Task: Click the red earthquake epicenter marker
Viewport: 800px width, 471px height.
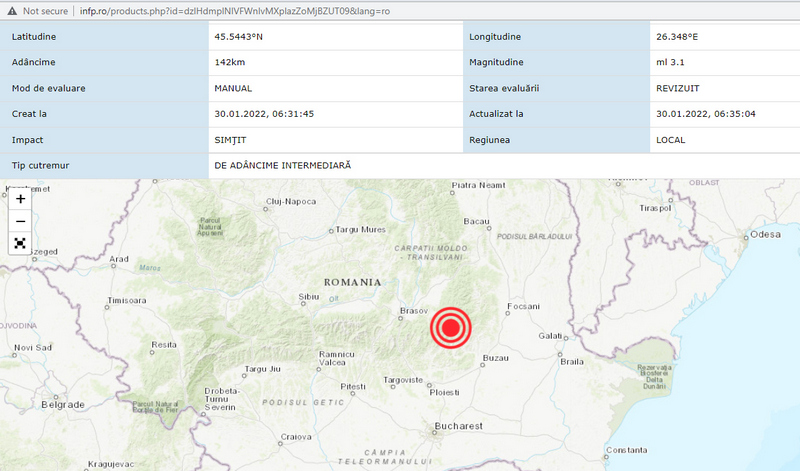Action: (x=450, y=327)
